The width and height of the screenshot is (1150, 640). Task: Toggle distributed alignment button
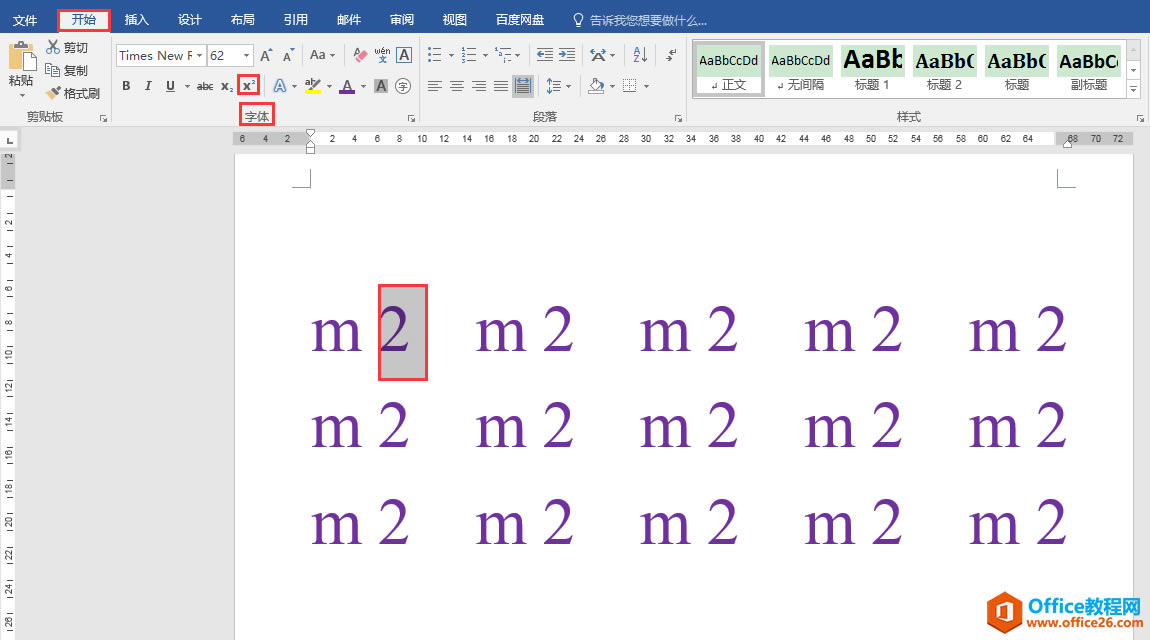pyautogui.click(x=523, y=86)
